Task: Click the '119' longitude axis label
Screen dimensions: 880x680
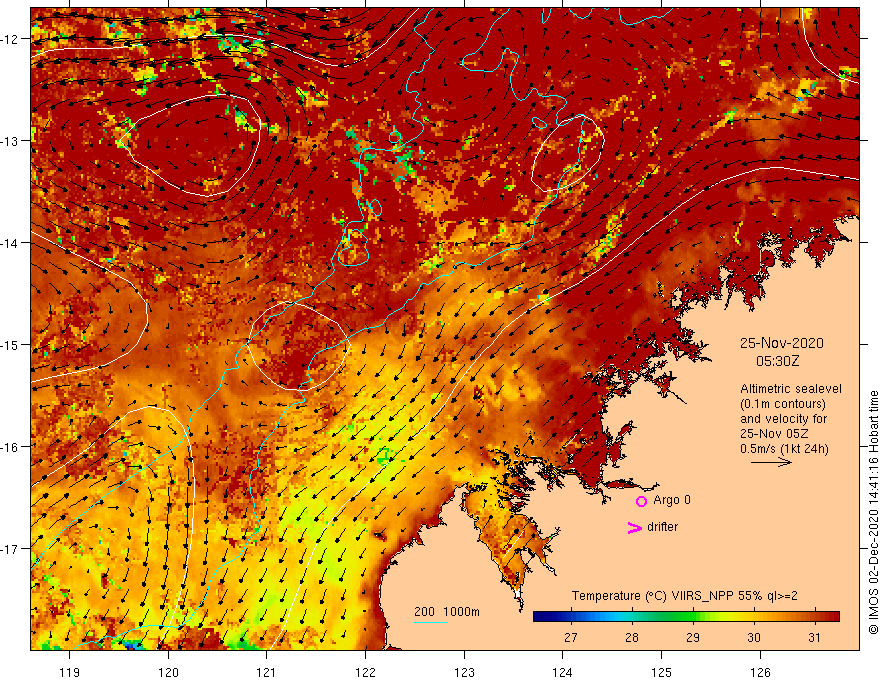Action: click(70, 672)
